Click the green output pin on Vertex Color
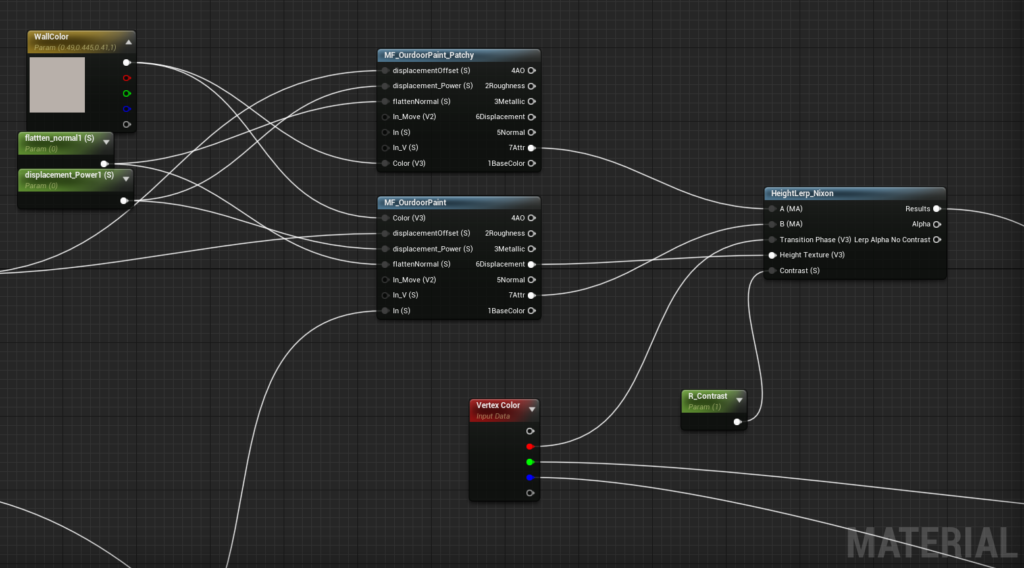The height and width of the screenshot is (568, 1024). 530,462
